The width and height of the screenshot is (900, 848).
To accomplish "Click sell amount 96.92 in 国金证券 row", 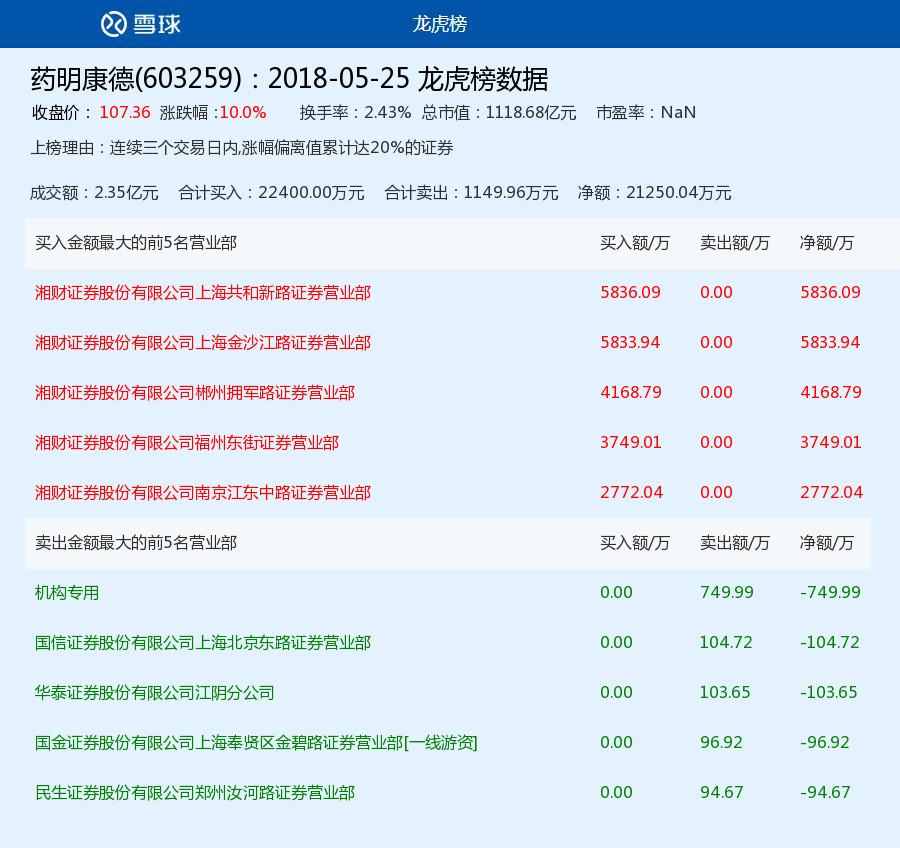I will pyautogui.click(x=721, y=742).
